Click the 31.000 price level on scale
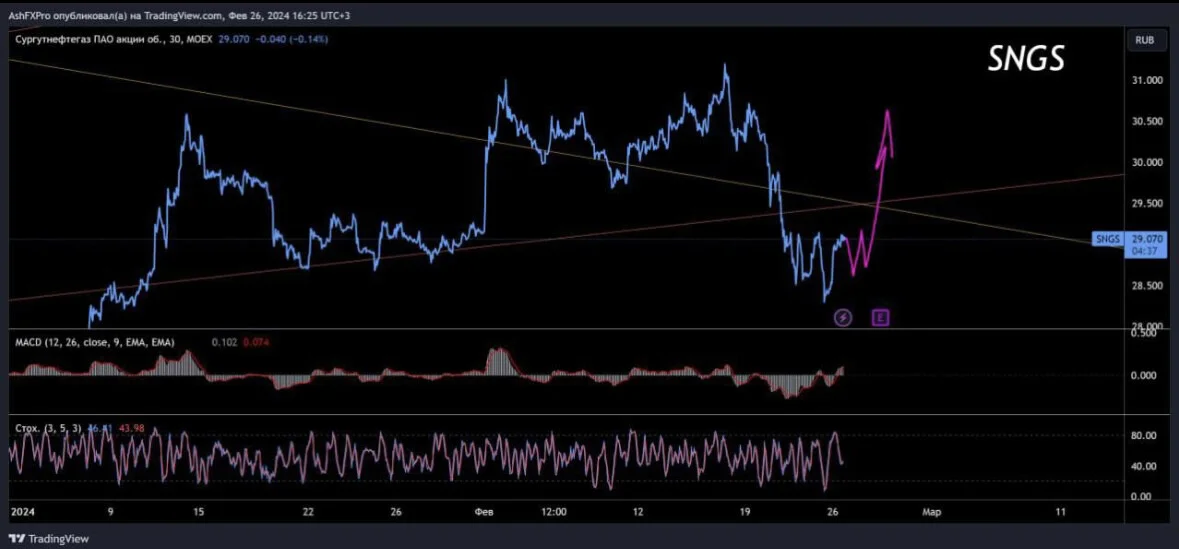This screenshot has height=549, width=1179. [x=1145, y=80]
